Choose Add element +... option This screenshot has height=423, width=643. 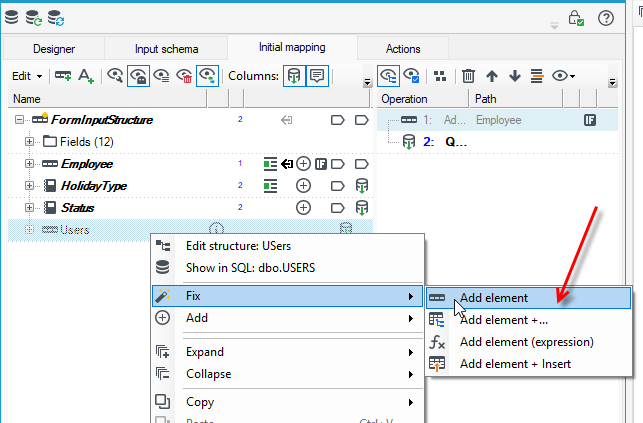tap(528, 320)
